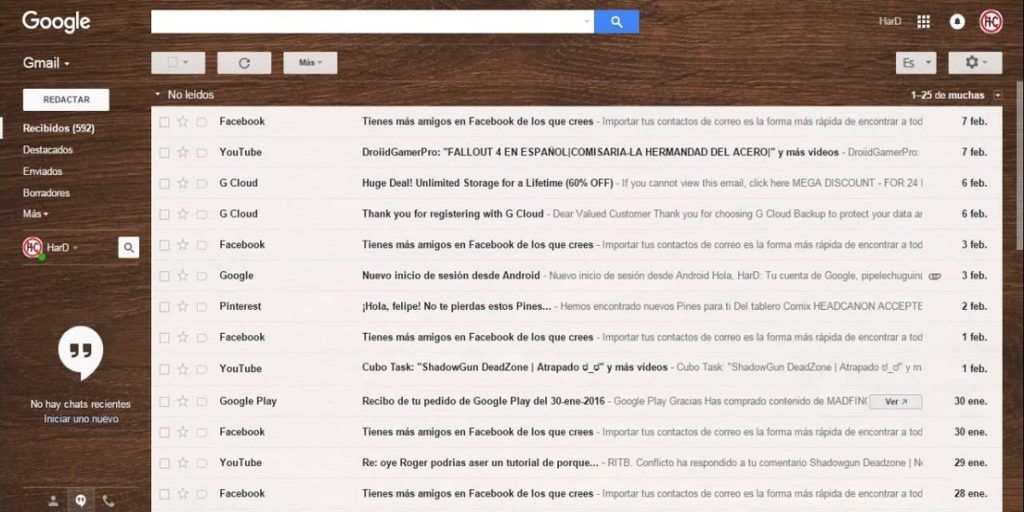The image size is (1024, 512).
Task: Click the blue search magnifier button
Action: click(x=616, y=21)
